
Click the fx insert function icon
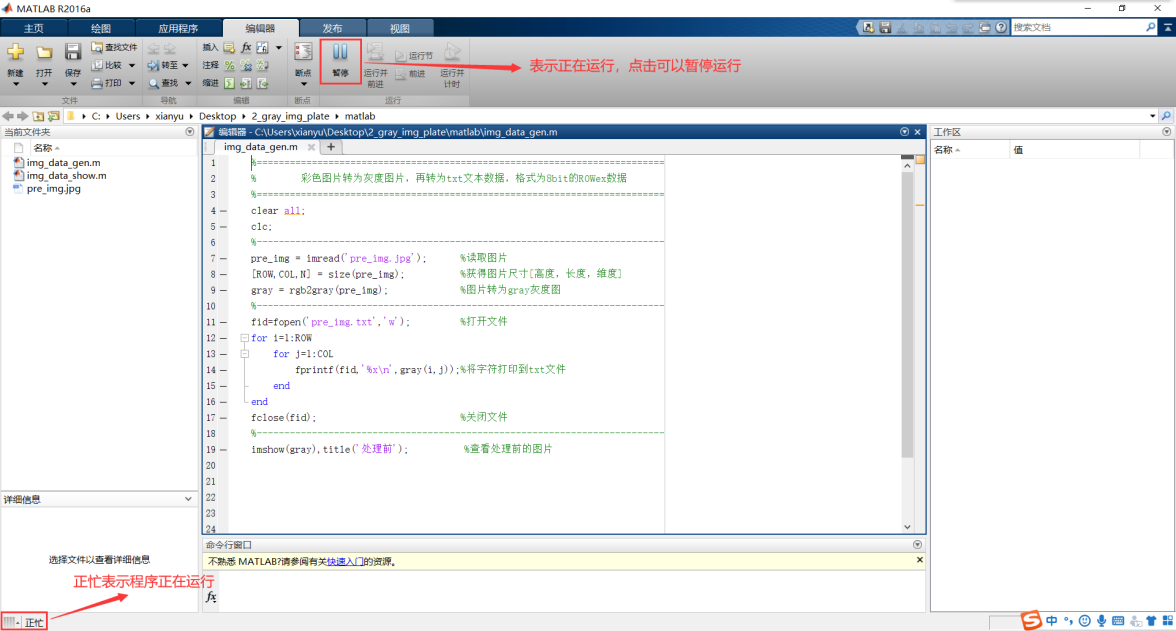point(246,47)
